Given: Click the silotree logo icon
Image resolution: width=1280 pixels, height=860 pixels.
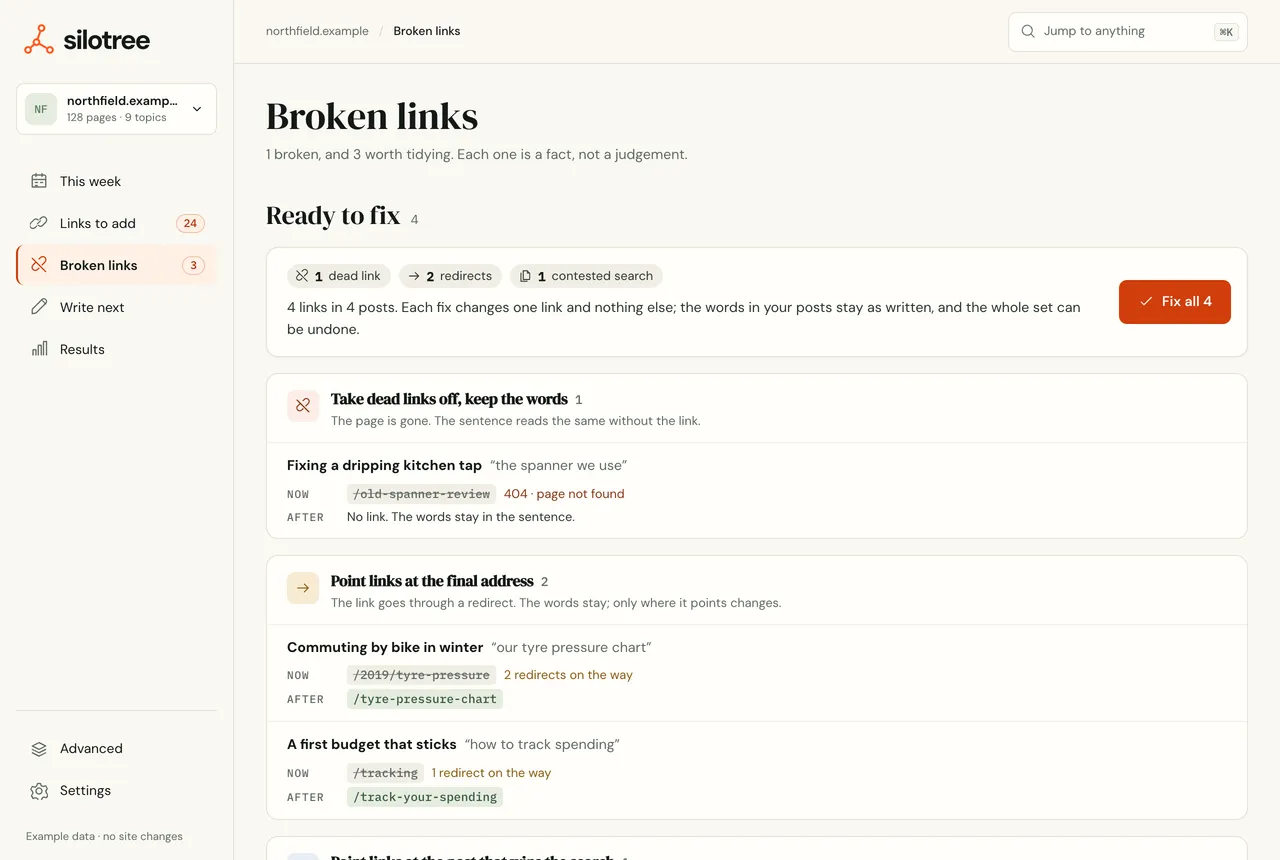Looking at the screenshot, I should coord(39,40).
